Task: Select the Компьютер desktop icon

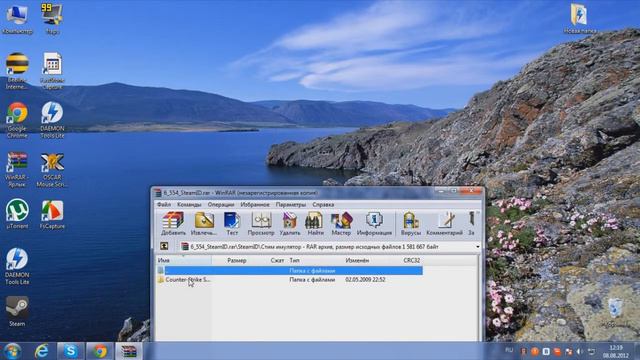Action: pyautogui.click(x=17, y=18)
